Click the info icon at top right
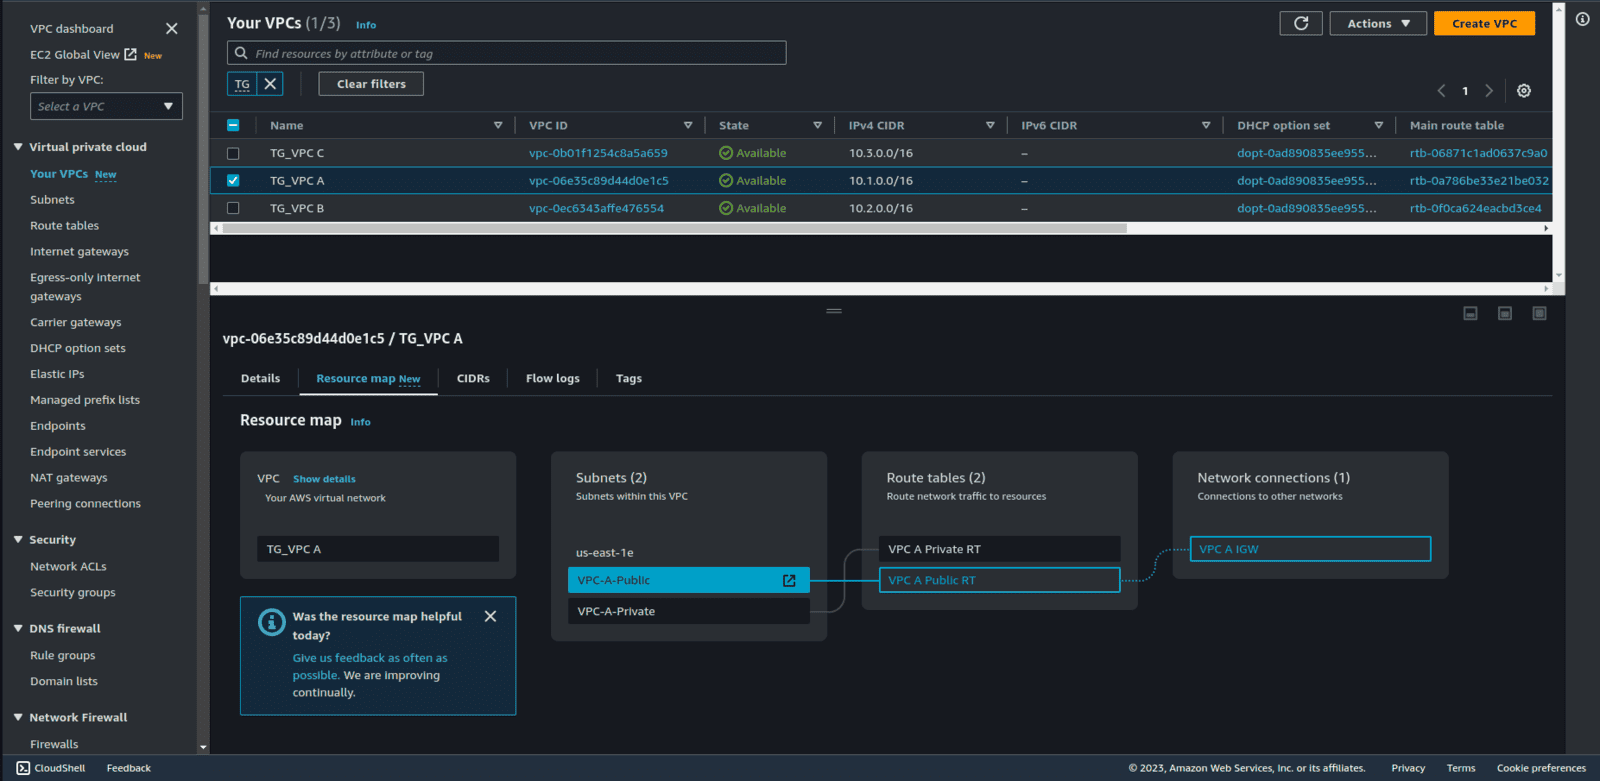The width and height of the screenshot is (1600, 781). point(1582,19)
